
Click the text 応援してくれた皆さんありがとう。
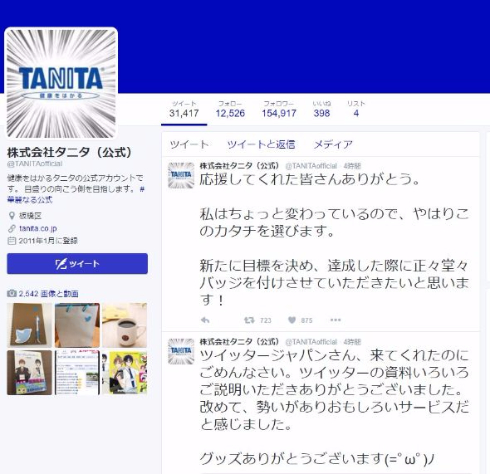coord(310,179)
